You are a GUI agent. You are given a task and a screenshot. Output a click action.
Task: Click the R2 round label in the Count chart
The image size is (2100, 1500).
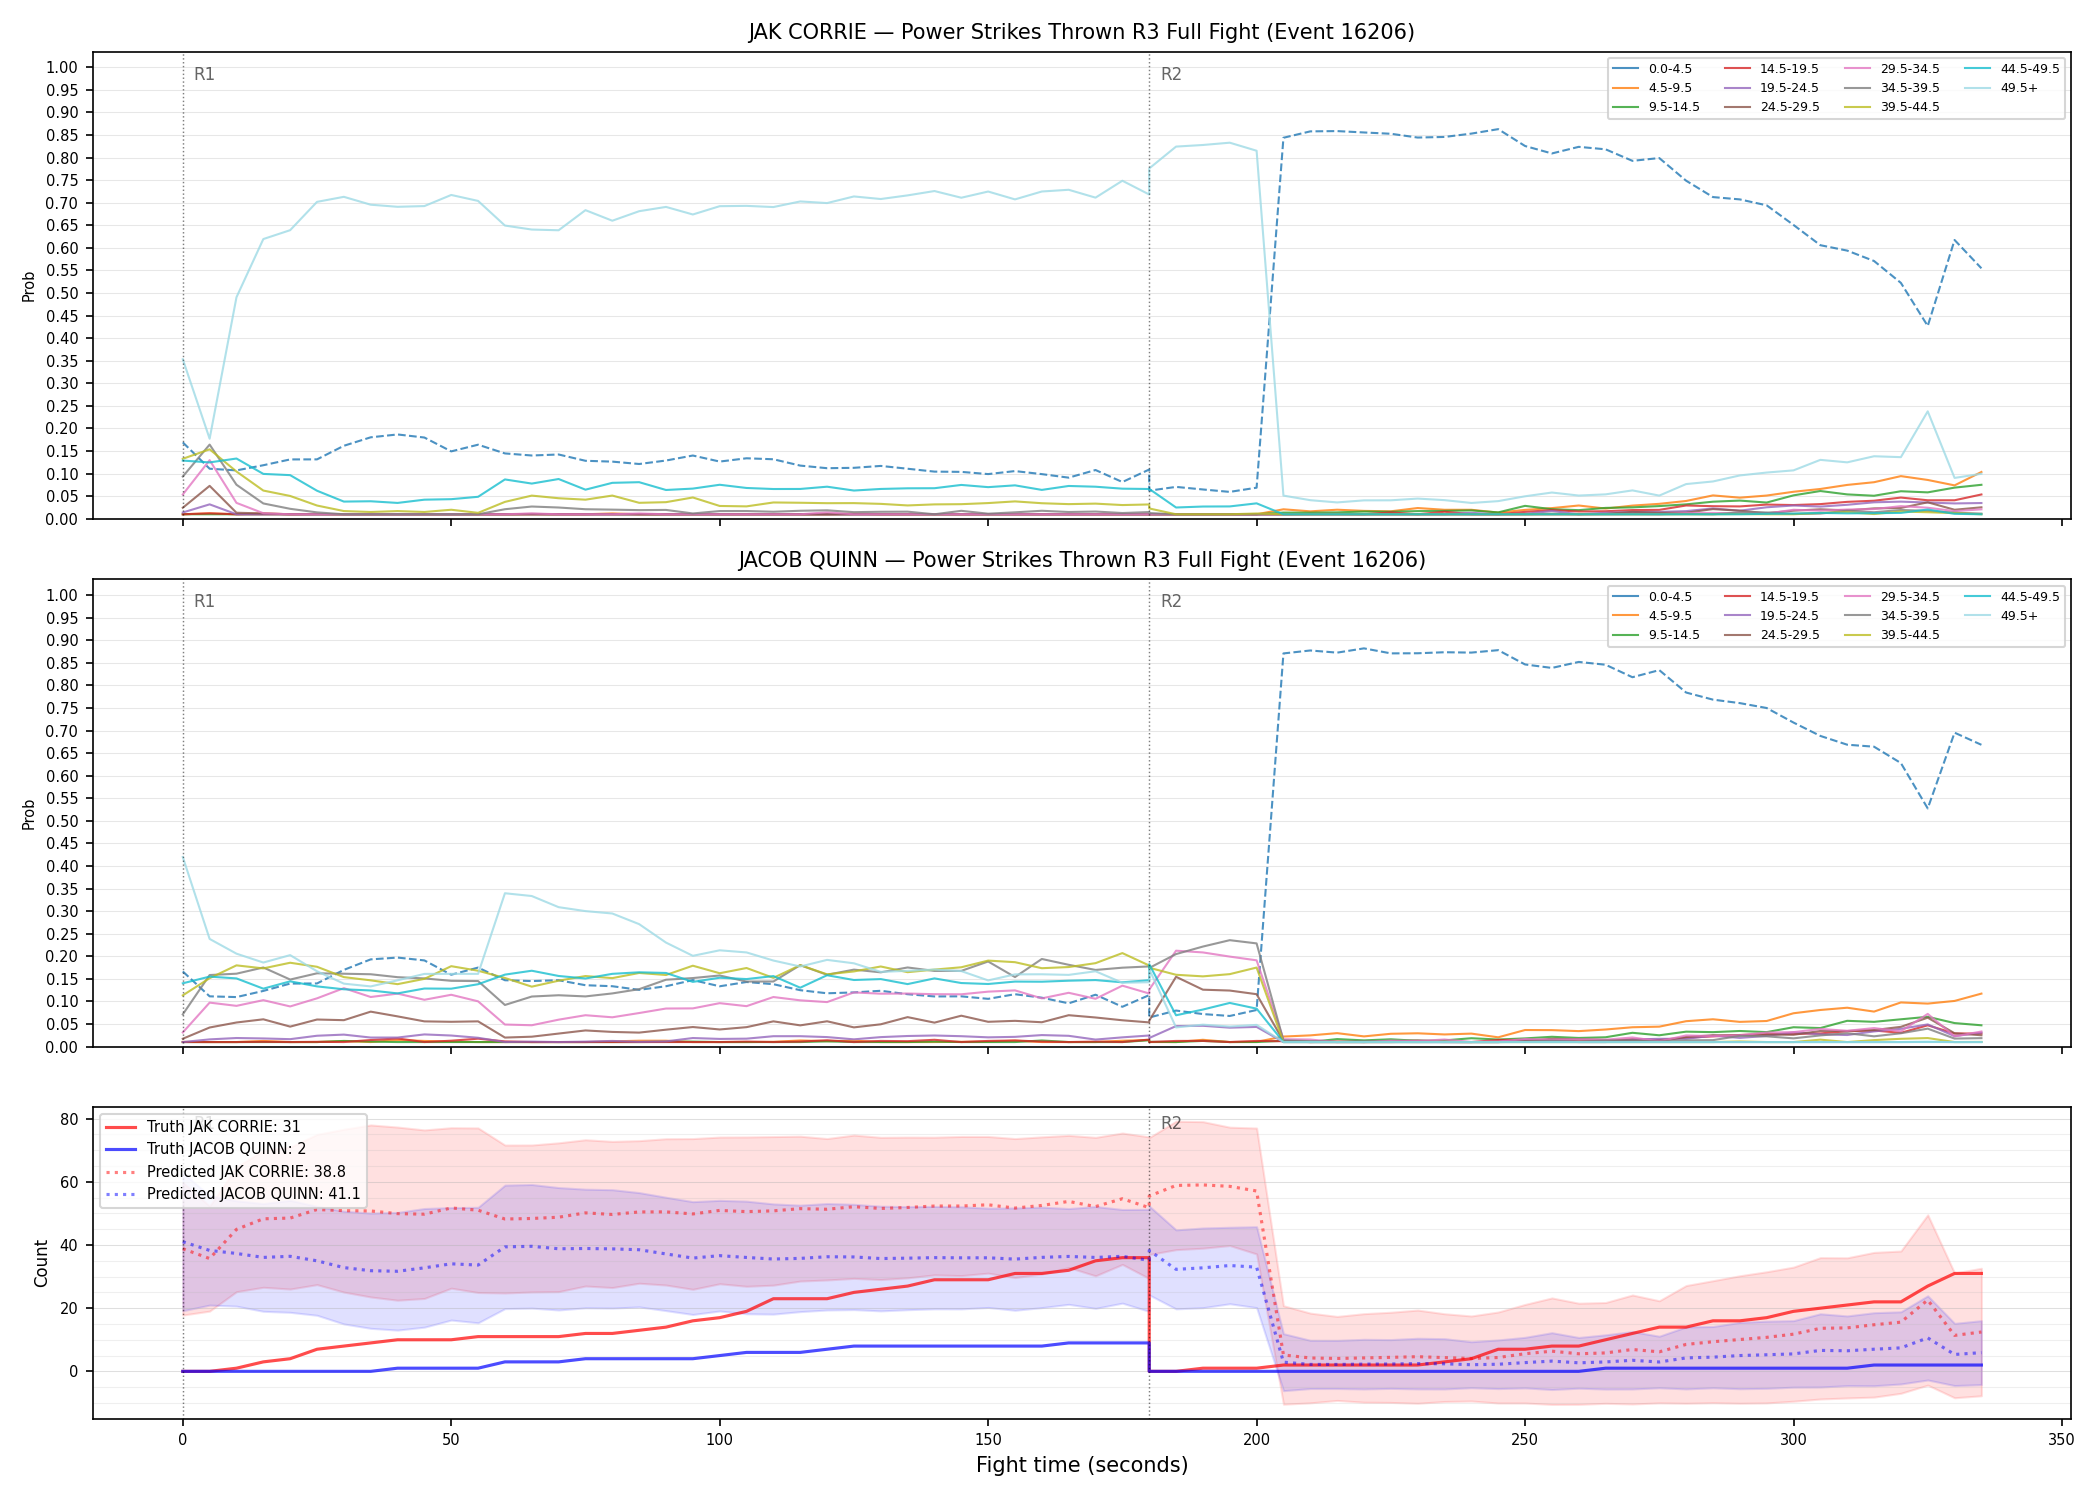(x=1171, y=1123)
